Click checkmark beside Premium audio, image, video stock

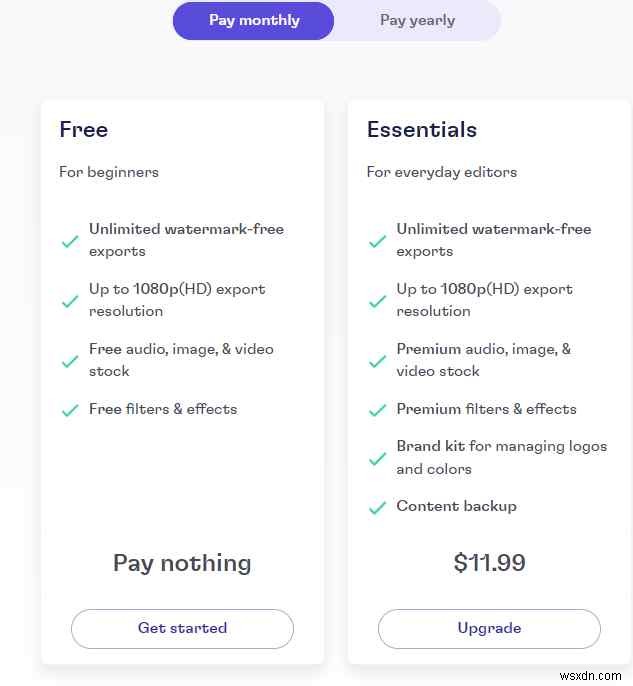click(x=377, y=361)
